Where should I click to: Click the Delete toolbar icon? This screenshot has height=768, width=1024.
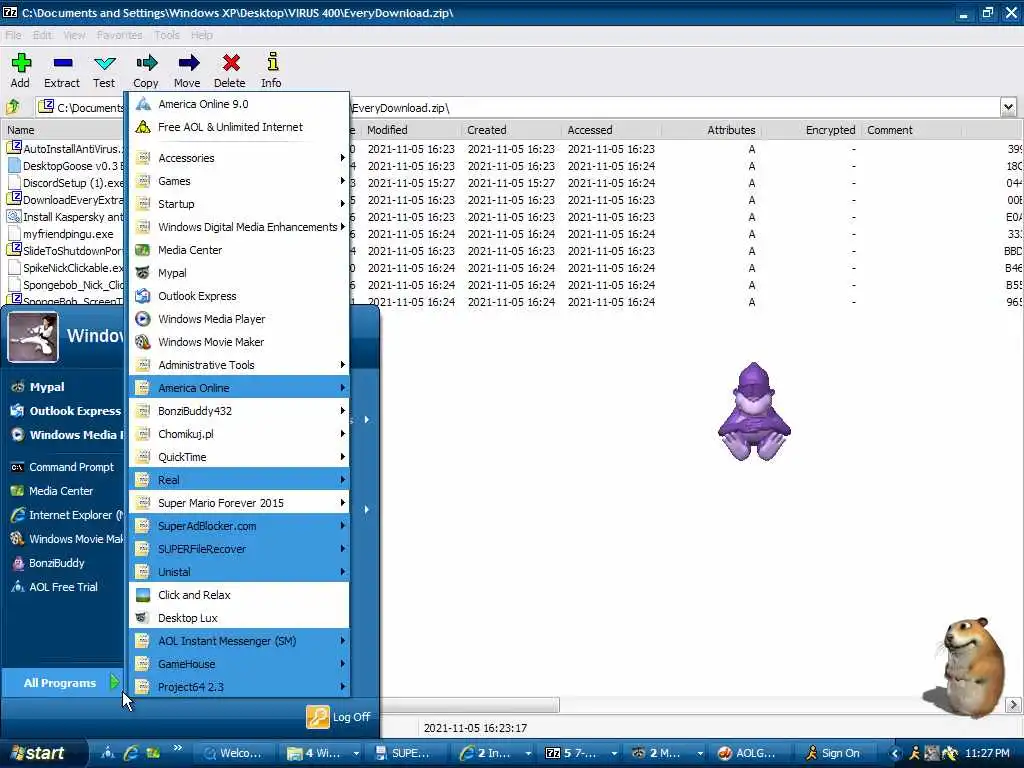[231, 63]
